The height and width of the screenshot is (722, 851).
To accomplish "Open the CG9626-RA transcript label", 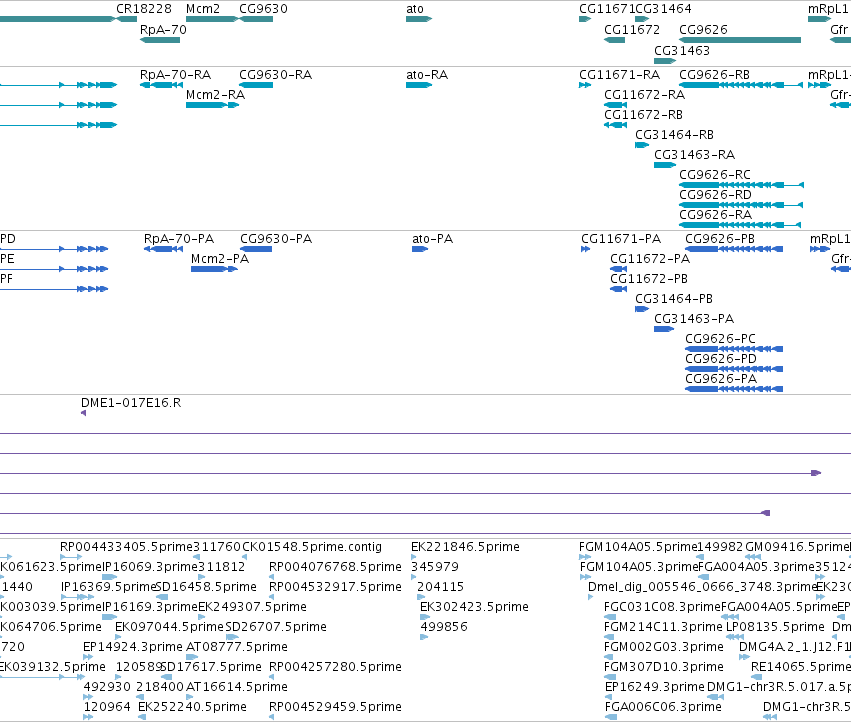I will pyautogui.click(x=715, y=215).
